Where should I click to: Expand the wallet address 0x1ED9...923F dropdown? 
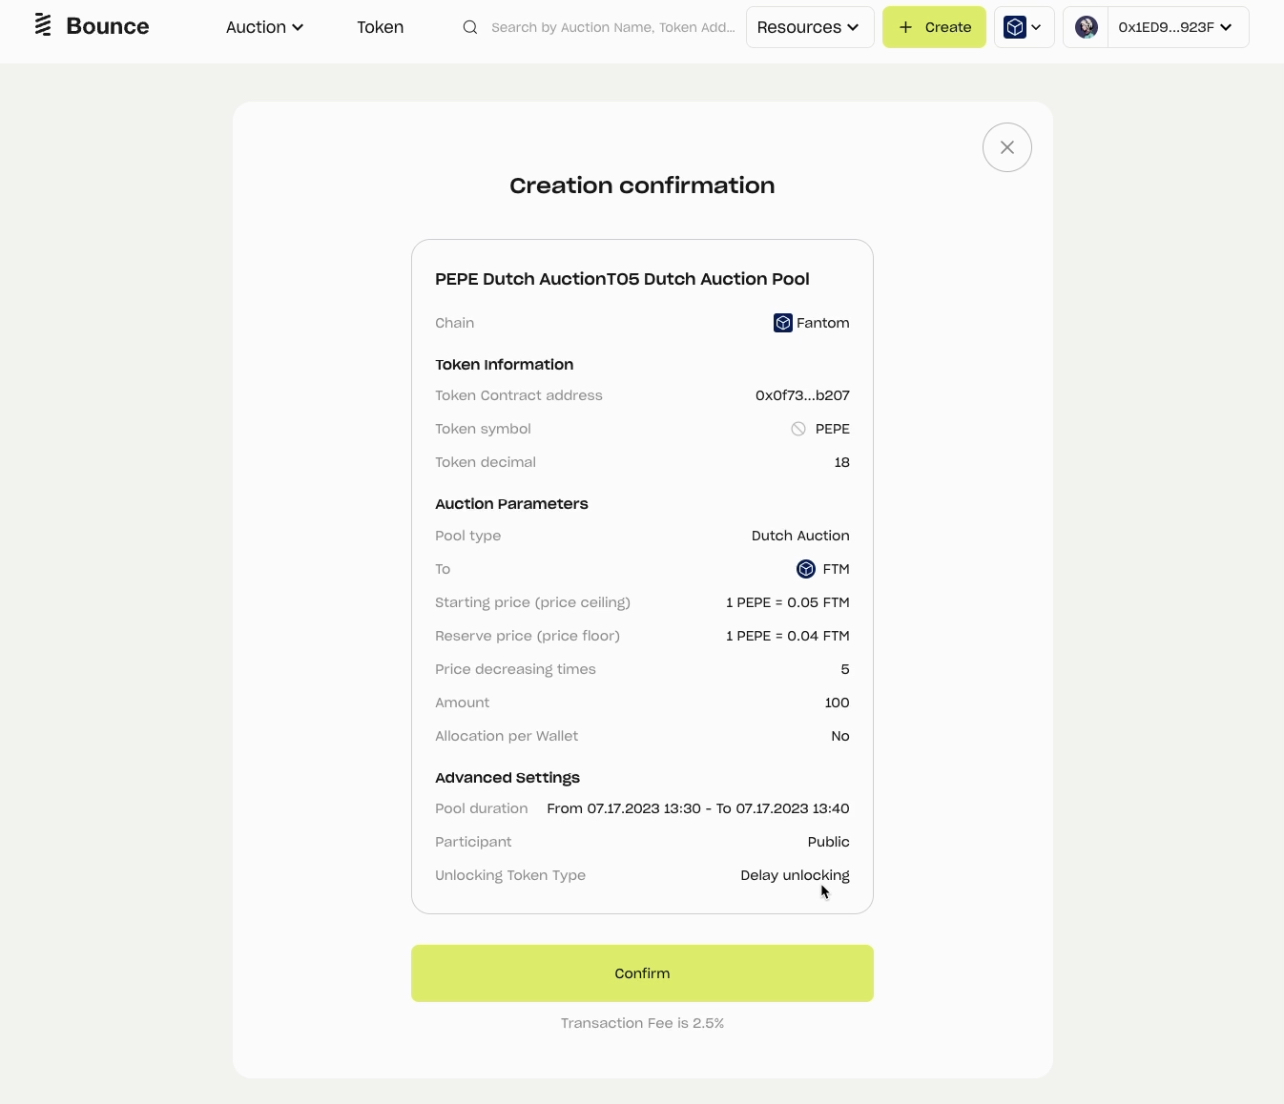pyautogui.click(x=1176, y=27)
